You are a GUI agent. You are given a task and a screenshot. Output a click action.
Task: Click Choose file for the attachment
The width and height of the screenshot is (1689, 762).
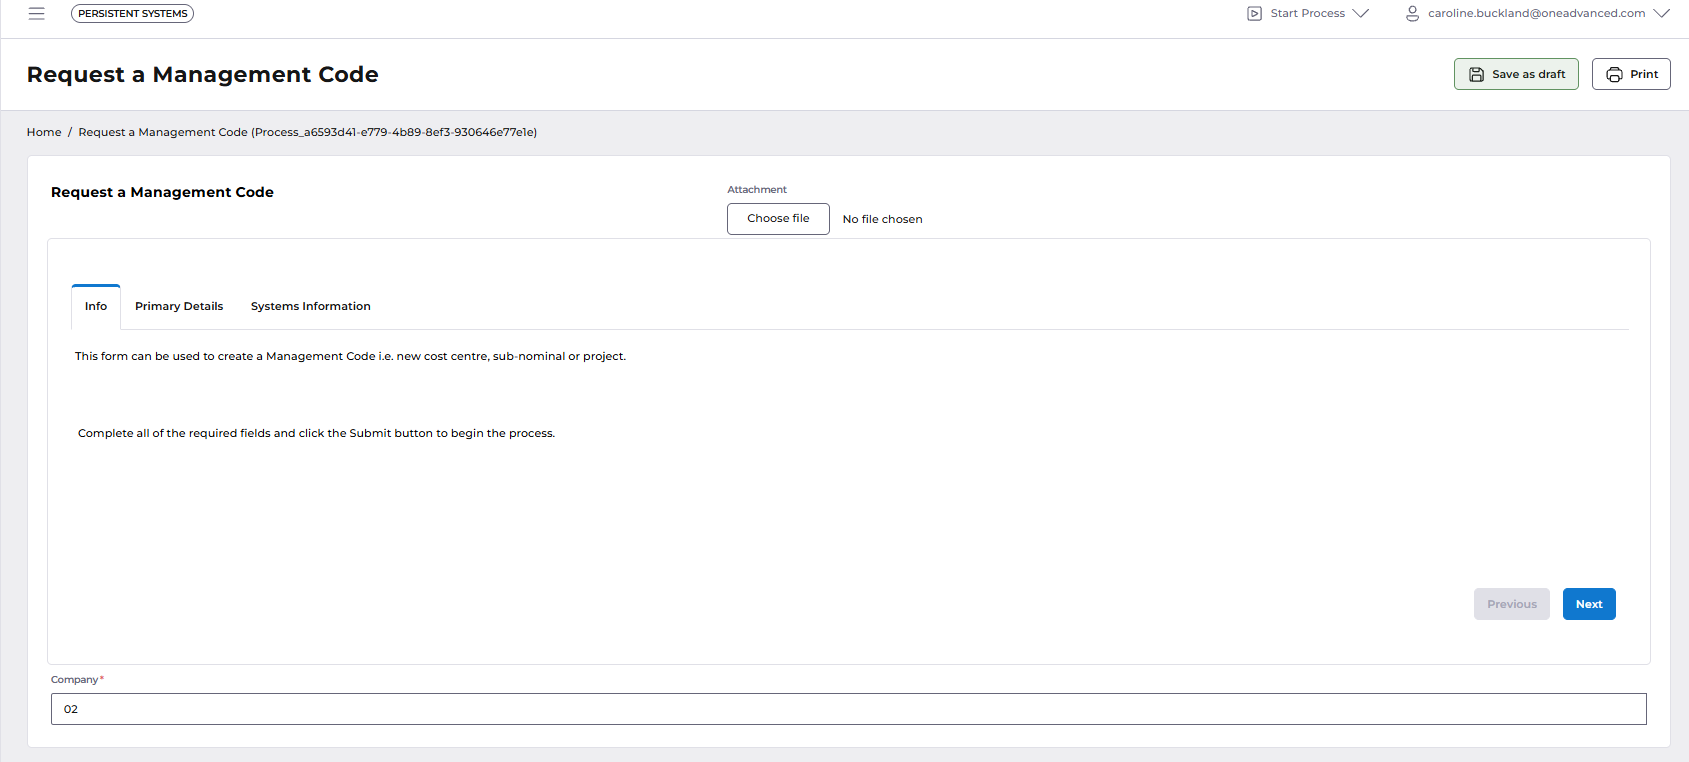(x=778, y=219)
